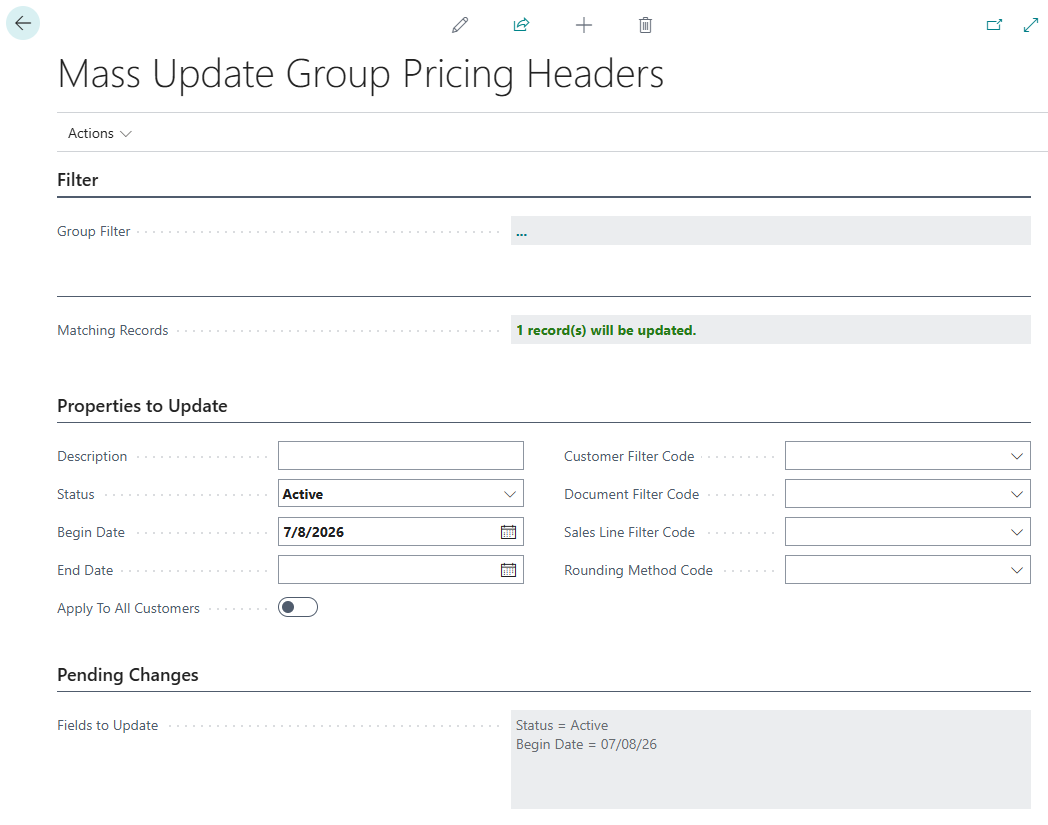The image size is (1048, 825).
Task: Expand the Status dropdown
Action: (509, 494)
